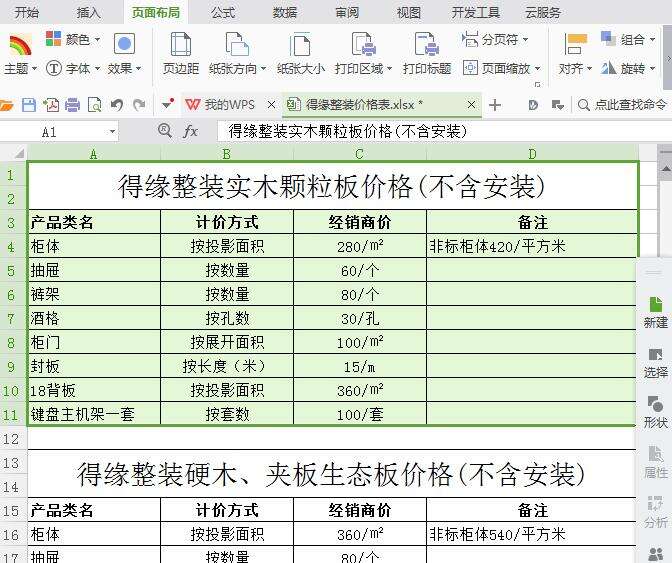The width and height of the screenshot is (672, 563).
Task: Close the 我的WPS tab
Action: pyautogui.click(x=271, y=105)
